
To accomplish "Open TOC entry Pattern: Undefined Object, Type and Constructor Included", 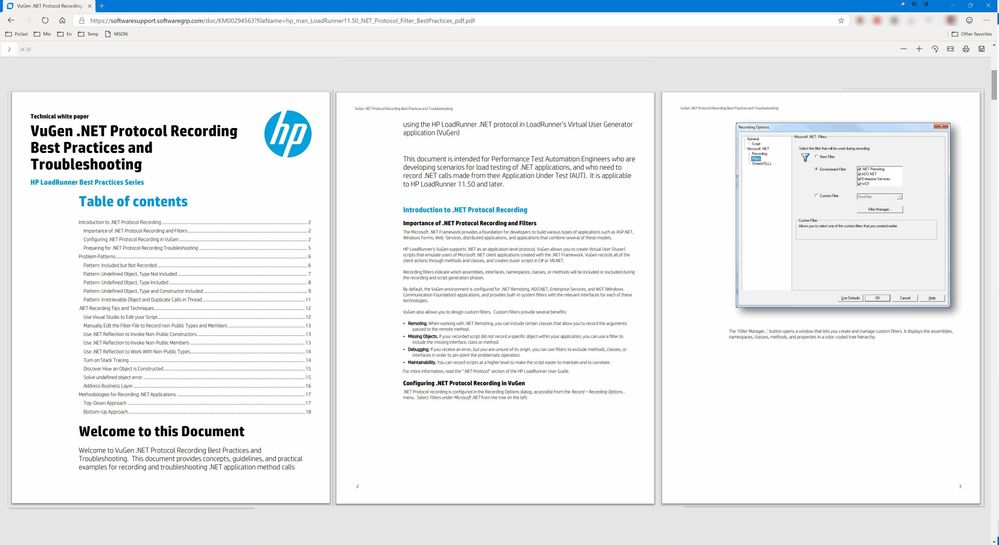I will click(x=197, y=291).
